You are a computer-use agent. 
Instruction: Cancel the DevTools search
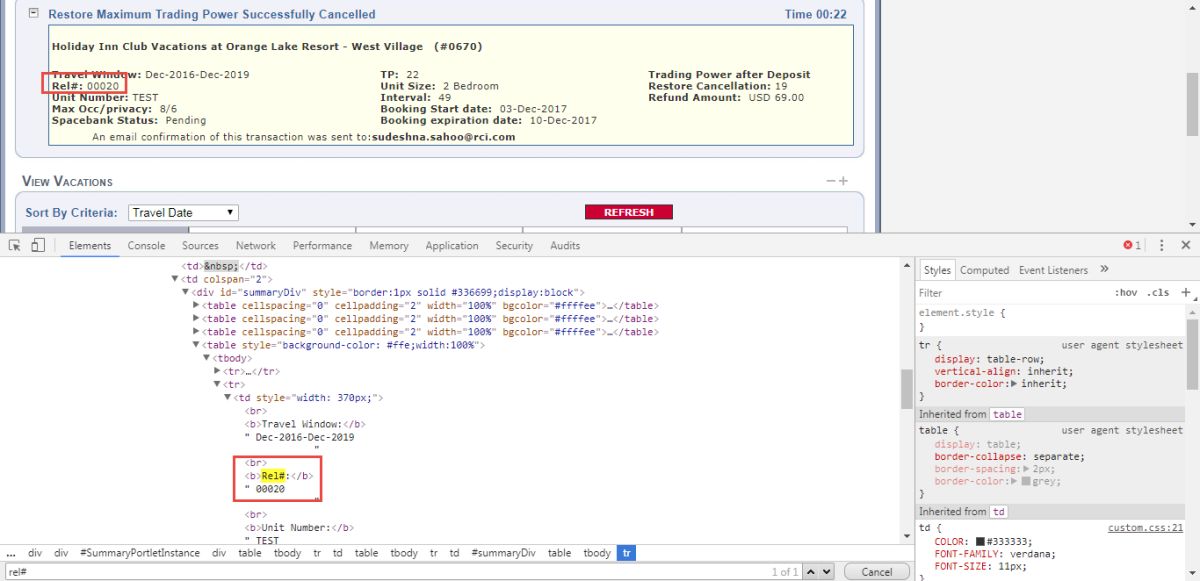coord(876,572)
